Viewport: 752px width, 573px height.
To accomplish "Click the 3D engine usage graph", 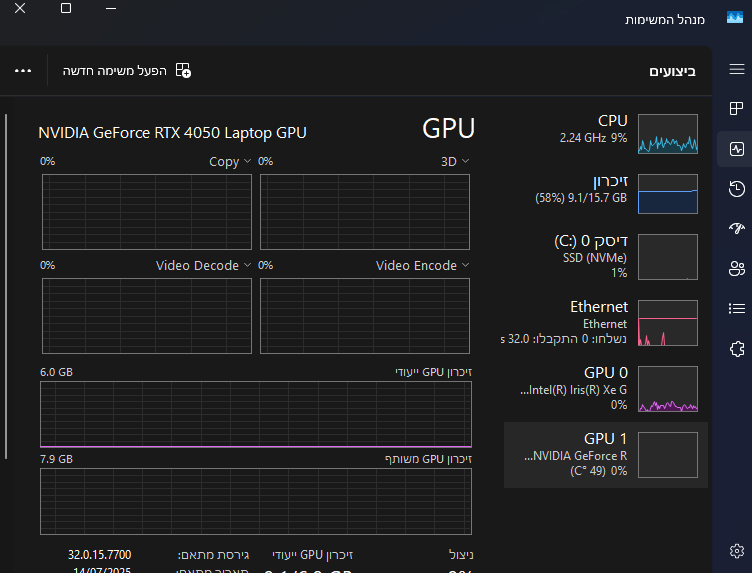I will coord(365,212).
